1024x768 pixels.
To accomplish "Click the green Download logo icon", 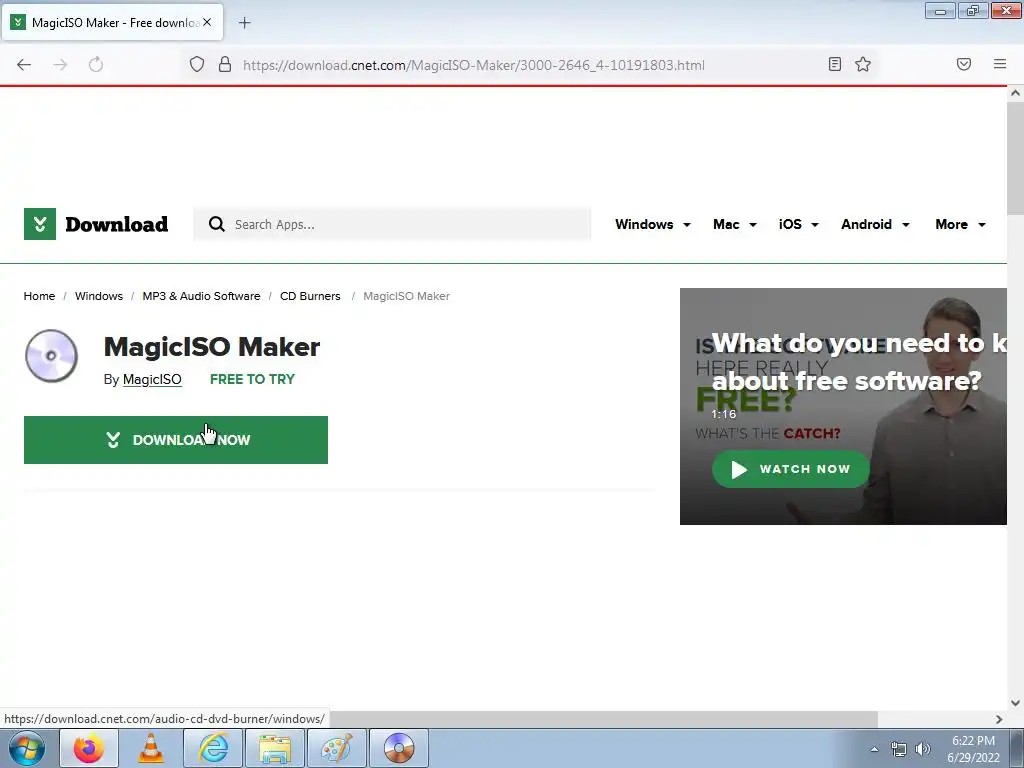I will click(40, 224).
